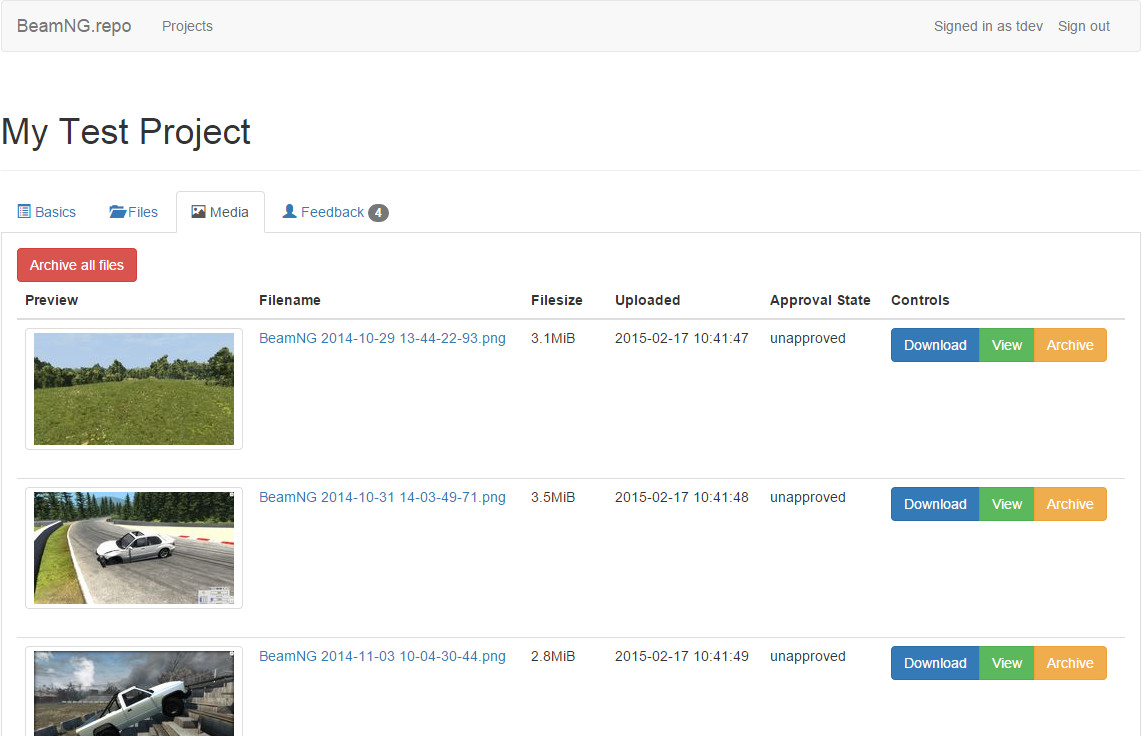Click the Basics tab list icon
Viewport: 1142px width, 736px height.
[x=24, y=212]
